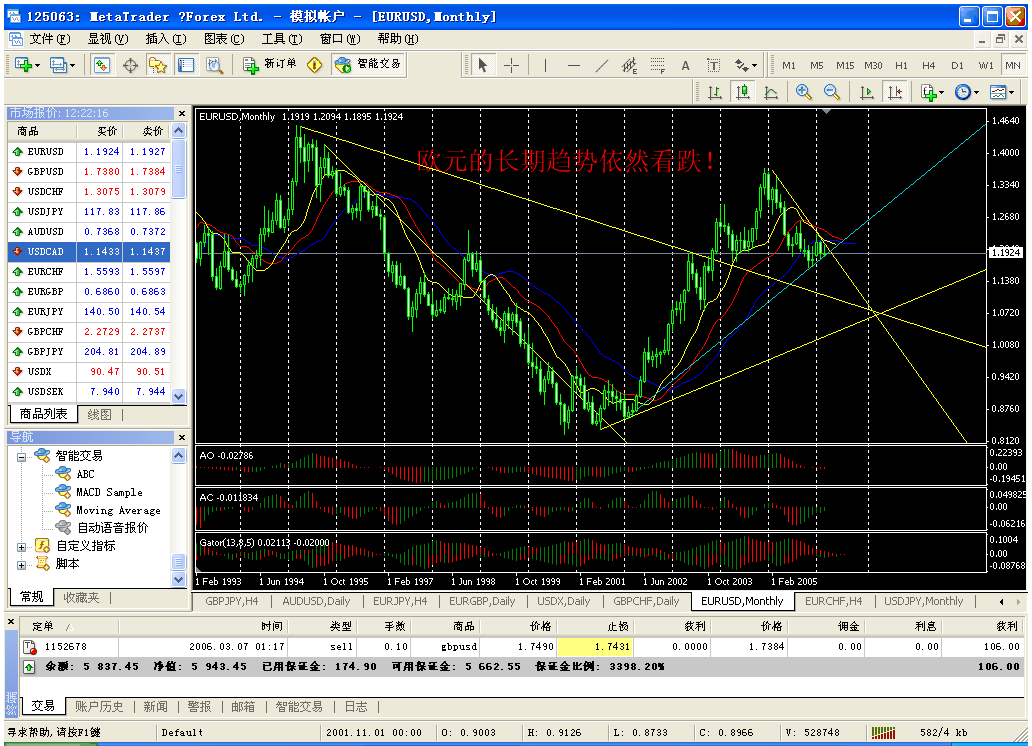The height and width of the screenshot is (746, 1032).
Task: Close the 导航 navigator panel
Action: [182, 437]
